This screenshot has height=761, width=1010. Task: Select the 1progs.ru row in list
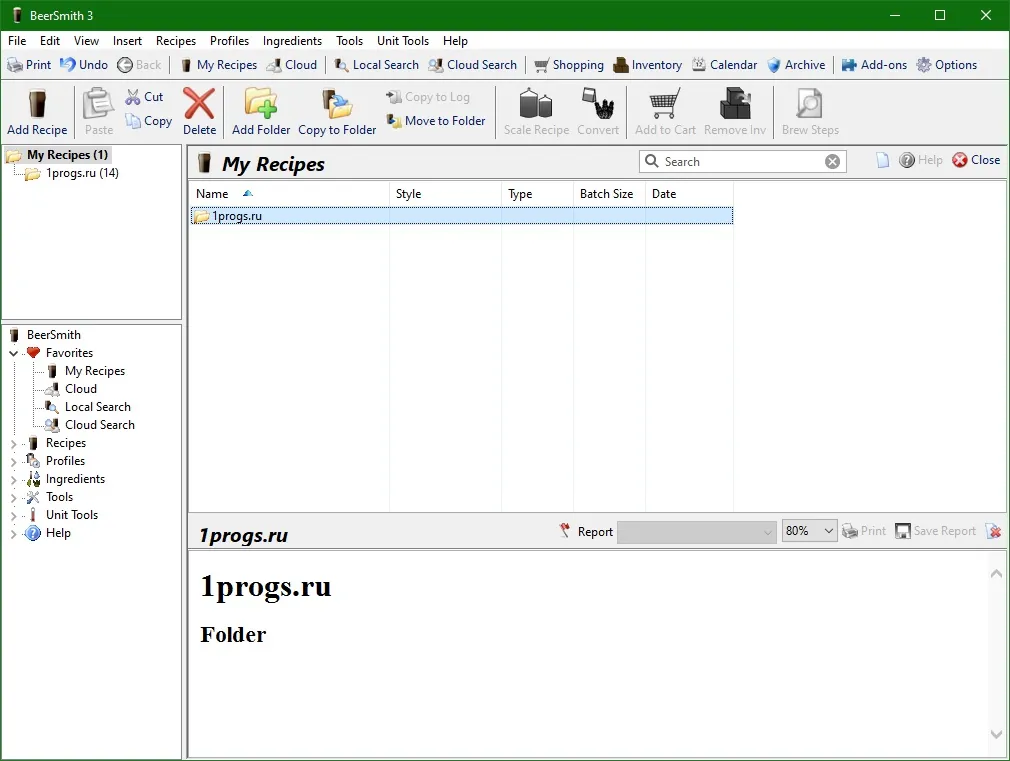coord(462,216)
